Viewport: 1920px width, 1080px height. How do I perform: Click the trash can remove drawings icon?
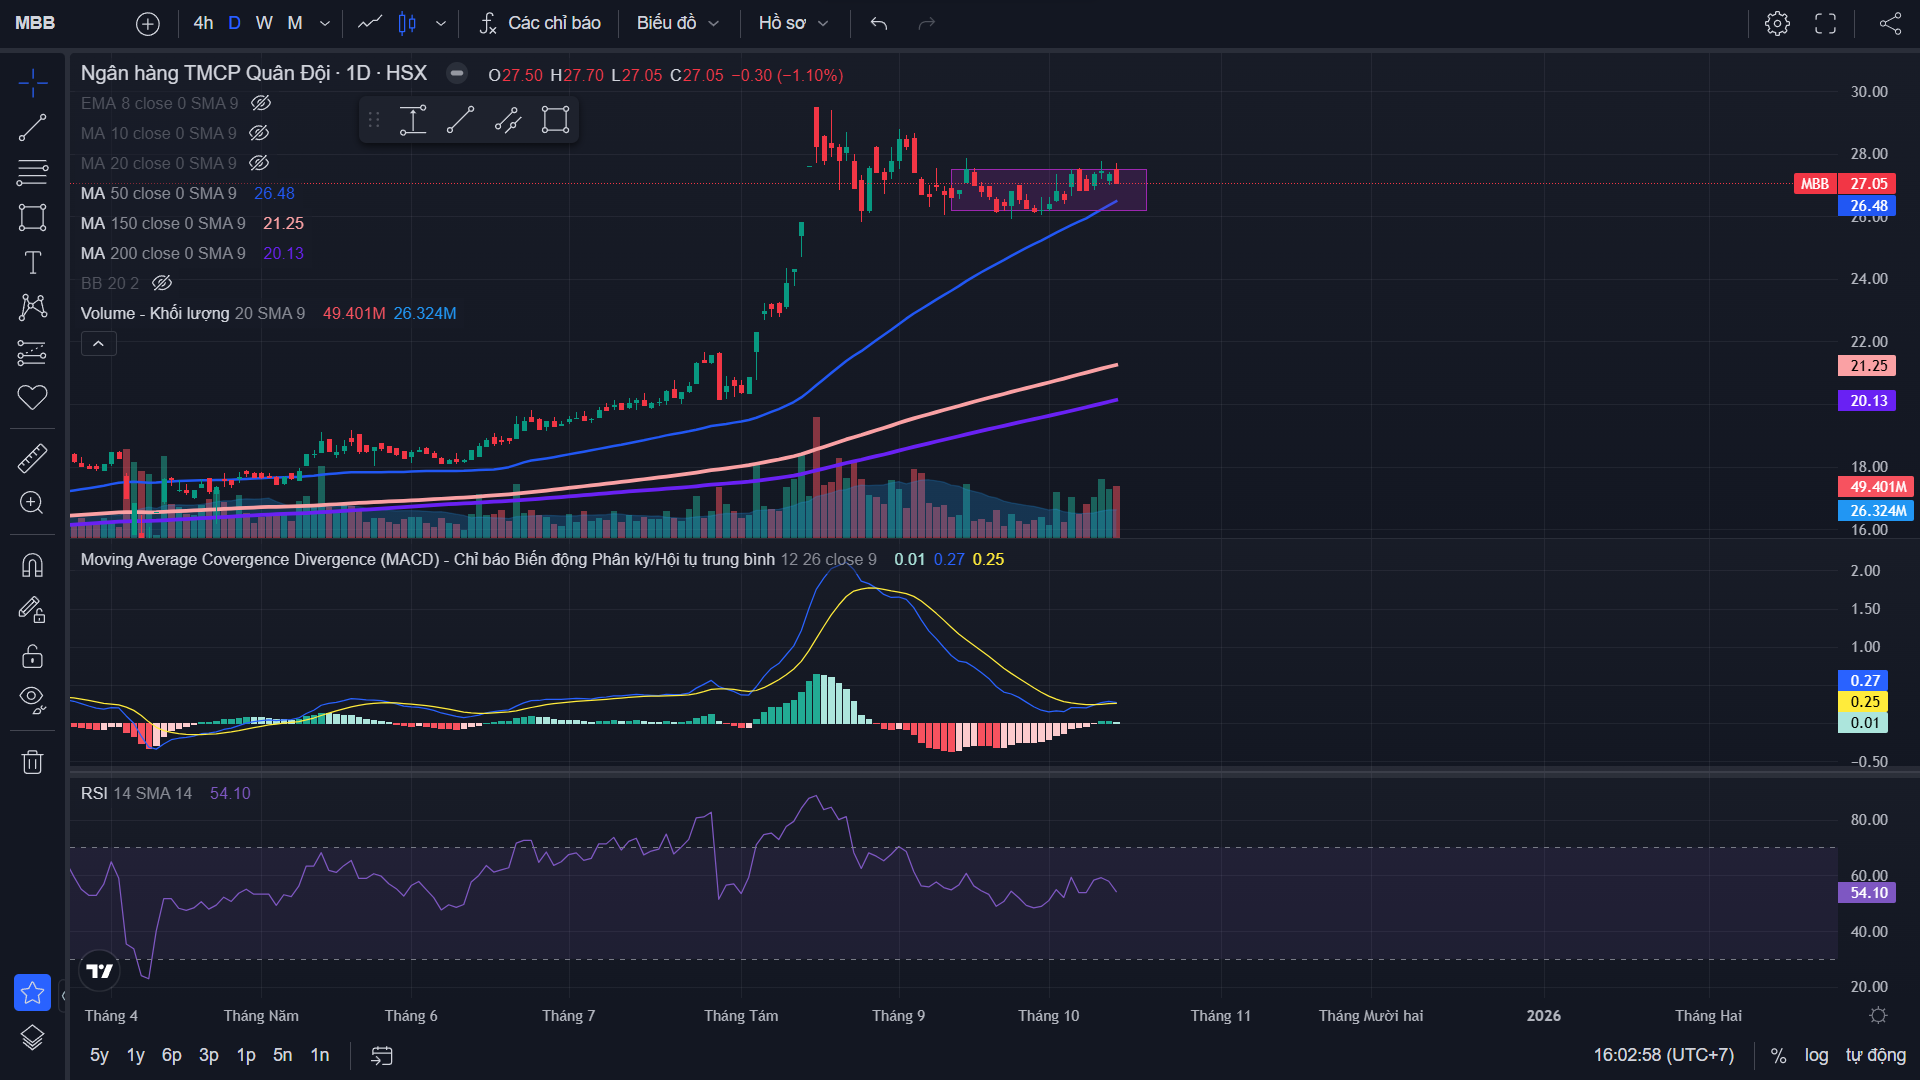point(32,762)
